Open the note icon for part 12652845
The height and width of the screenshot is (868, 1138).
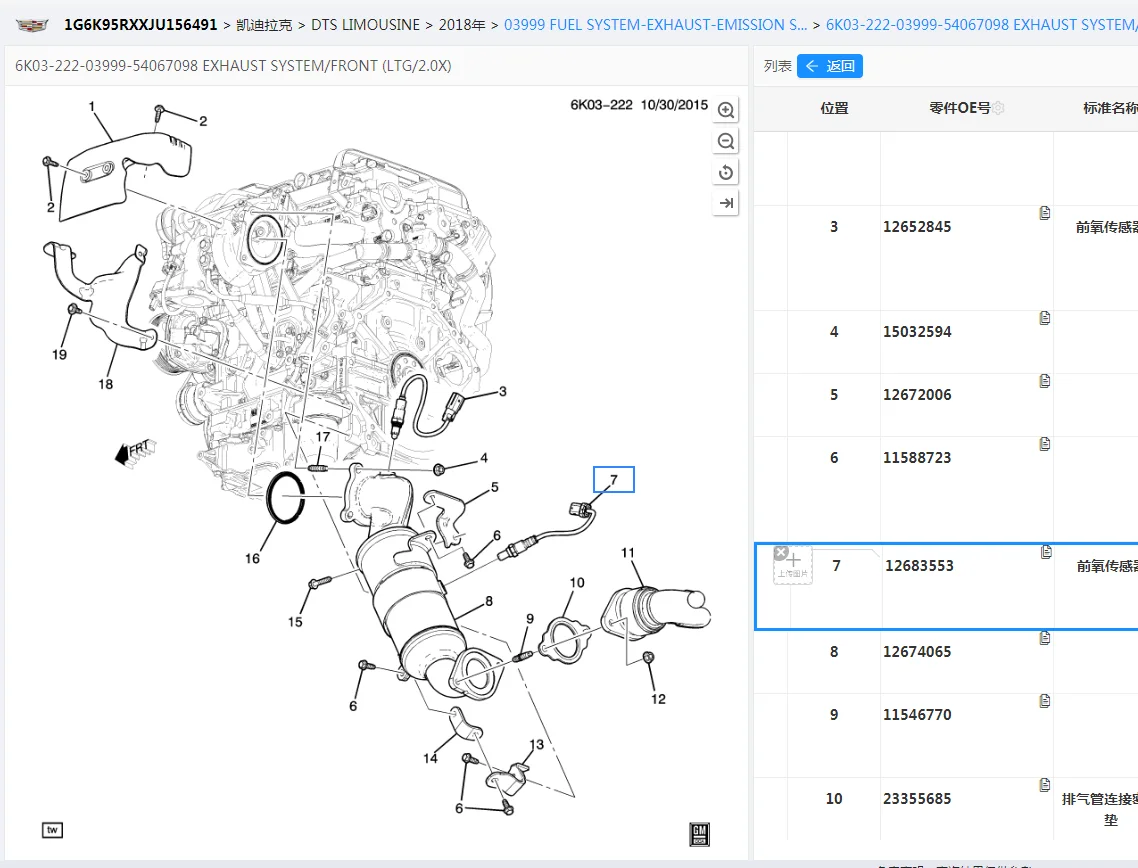(1044, 213)
